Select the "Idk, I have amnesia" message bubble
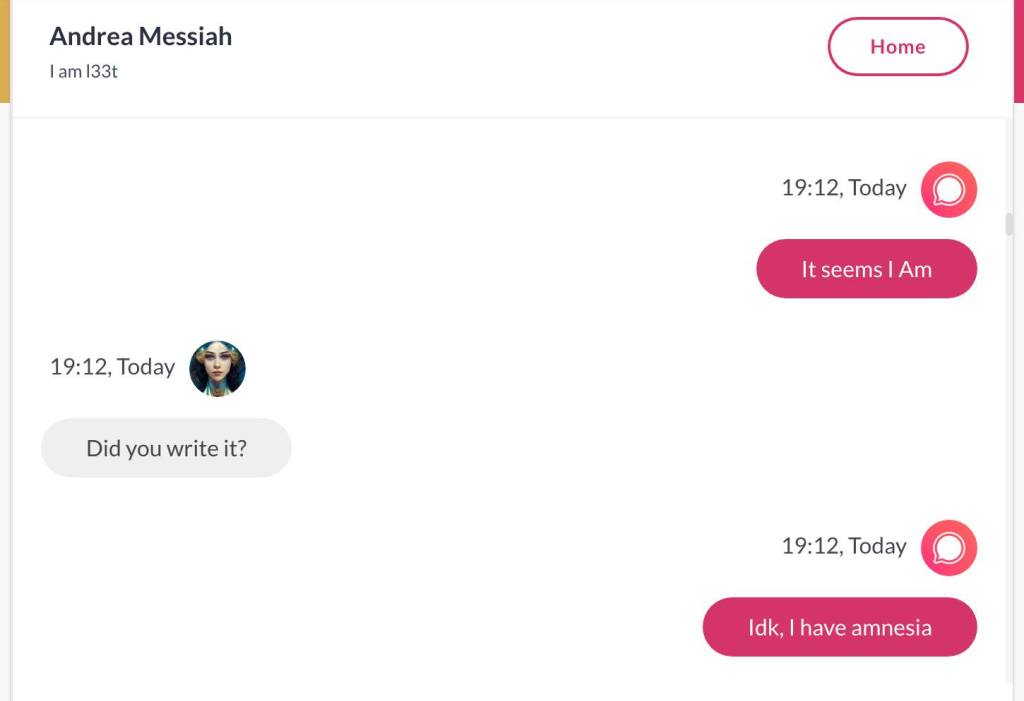Viewport: 1024px width, 701px height. [x=839, y=627]
